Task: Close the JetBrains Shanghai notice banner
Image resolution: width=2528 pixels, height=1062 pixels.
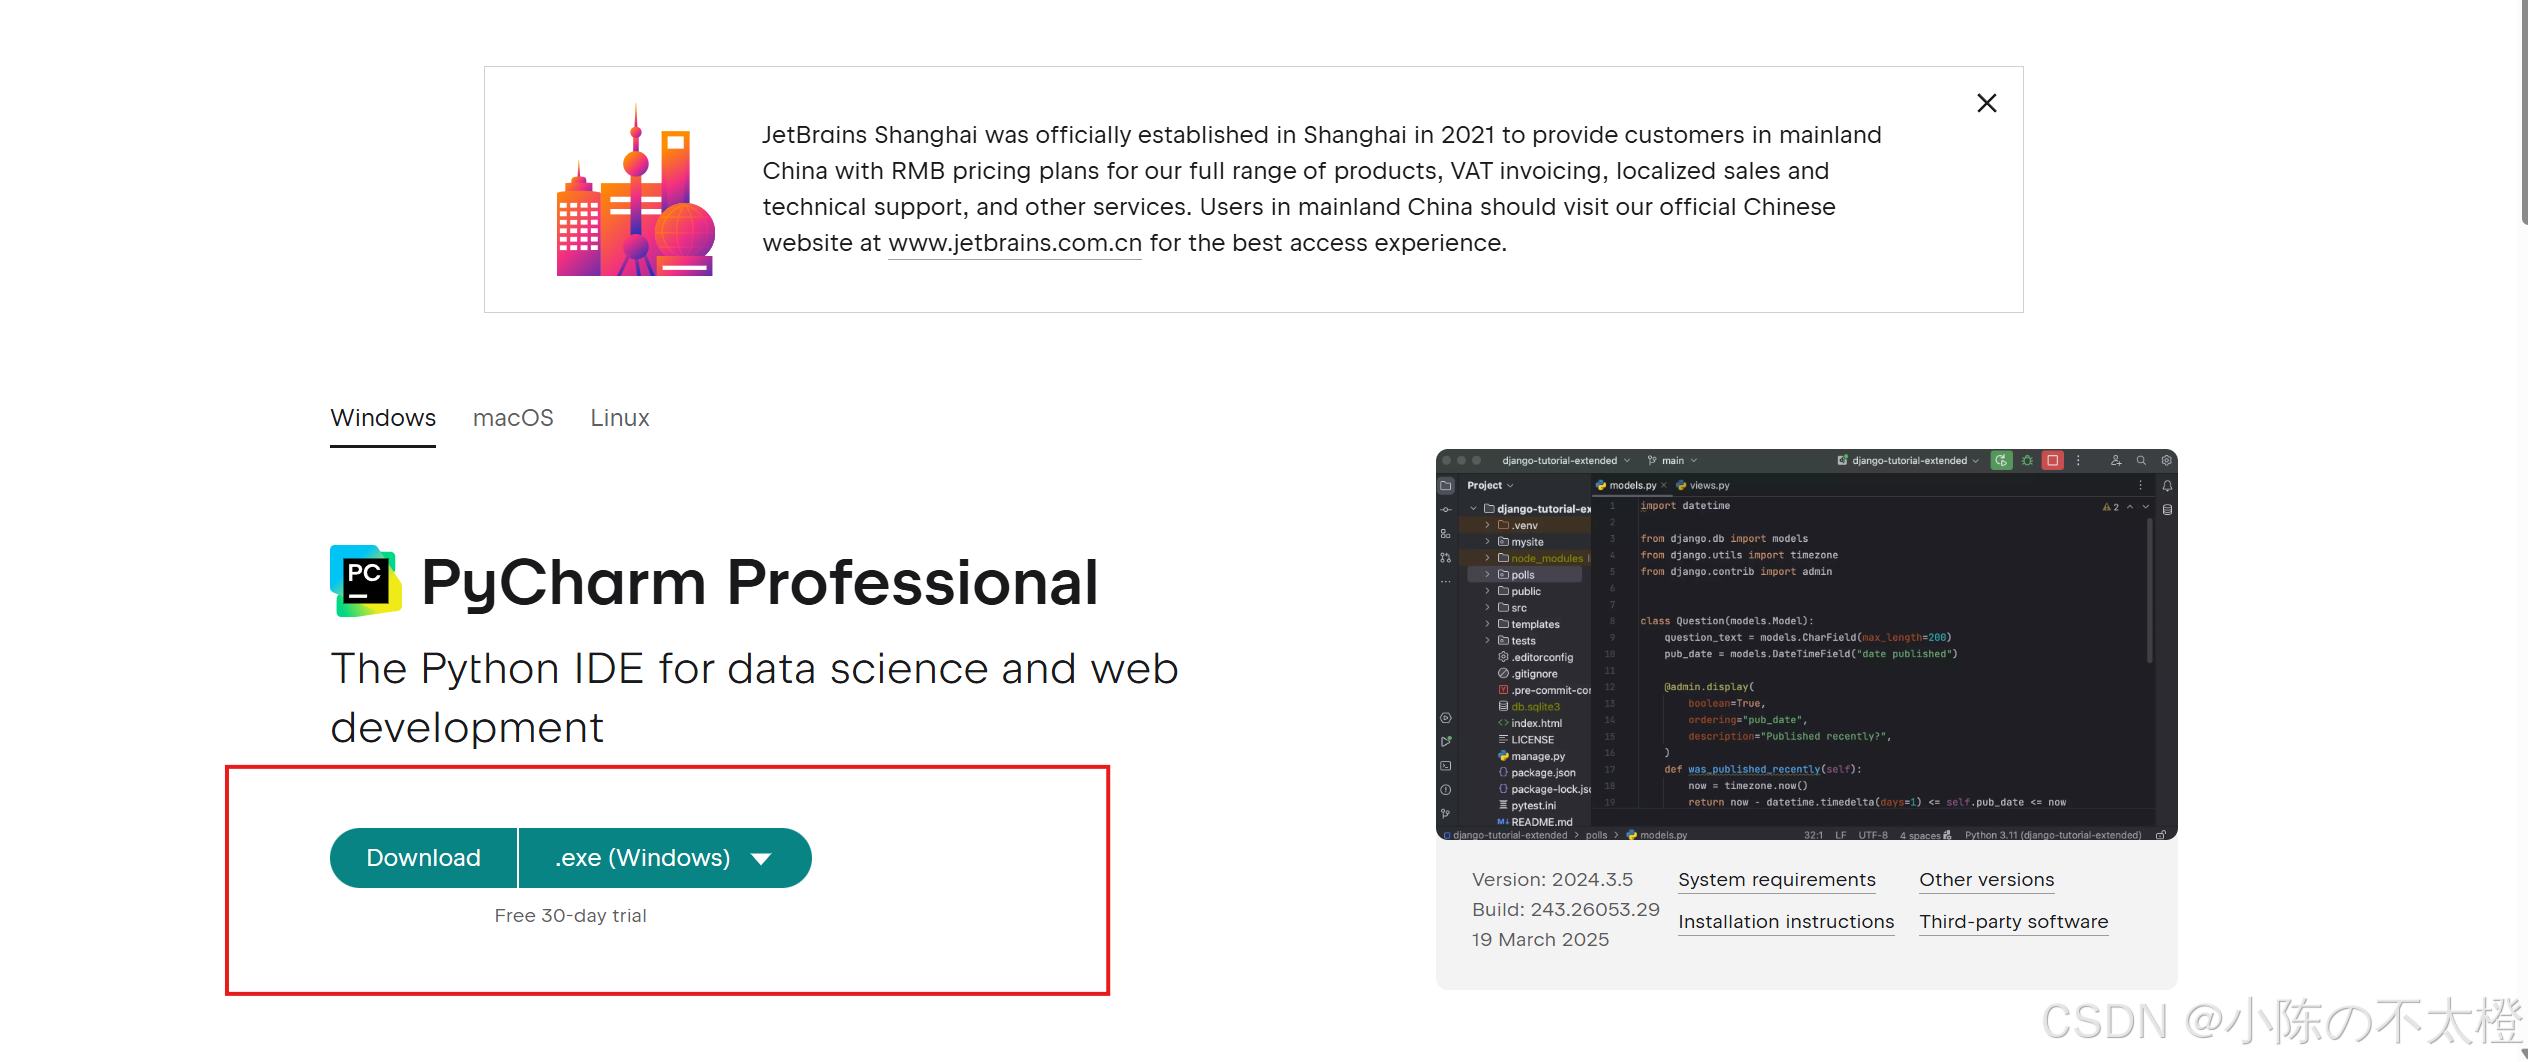Action: click(1986, 103)
